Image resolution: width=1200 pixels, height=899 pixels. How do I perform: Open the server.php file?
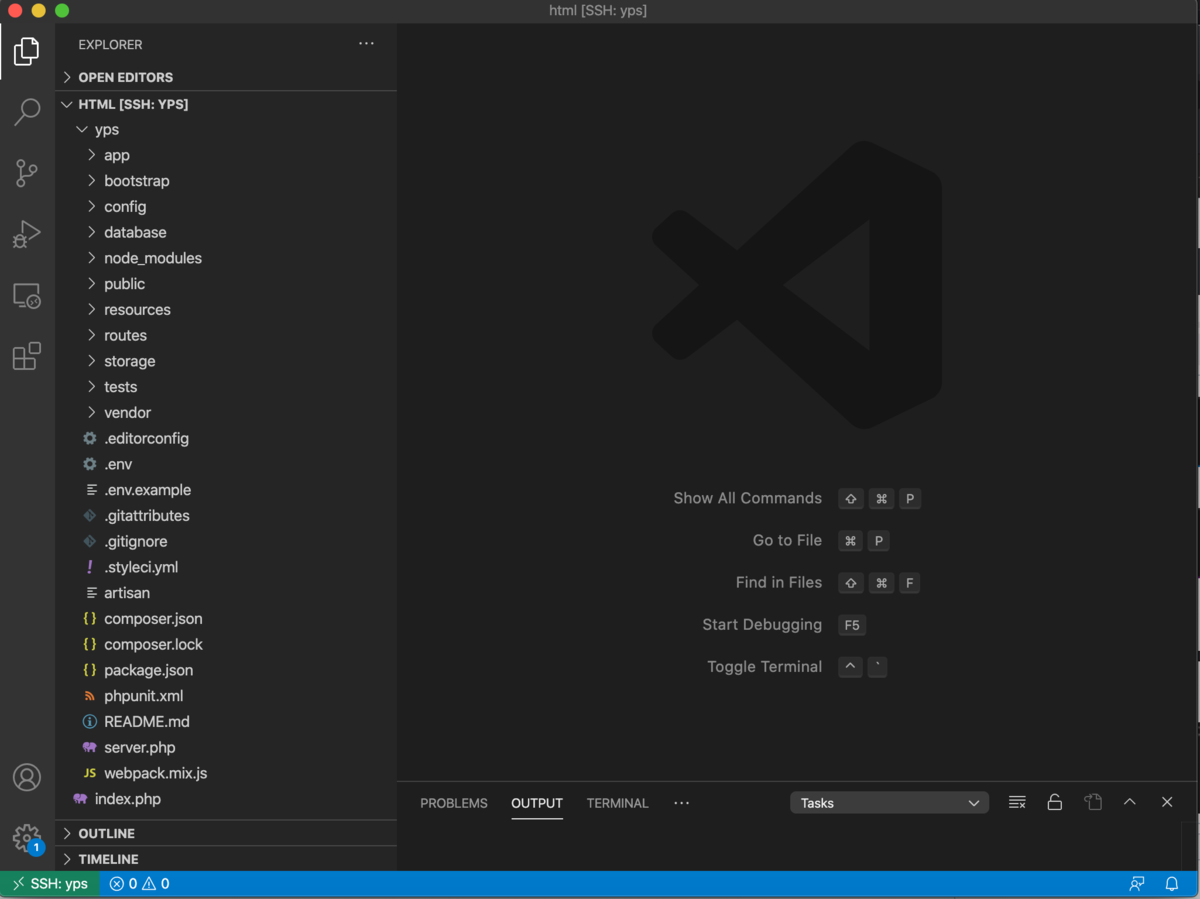pyautogui.click(x=226, y=747)
